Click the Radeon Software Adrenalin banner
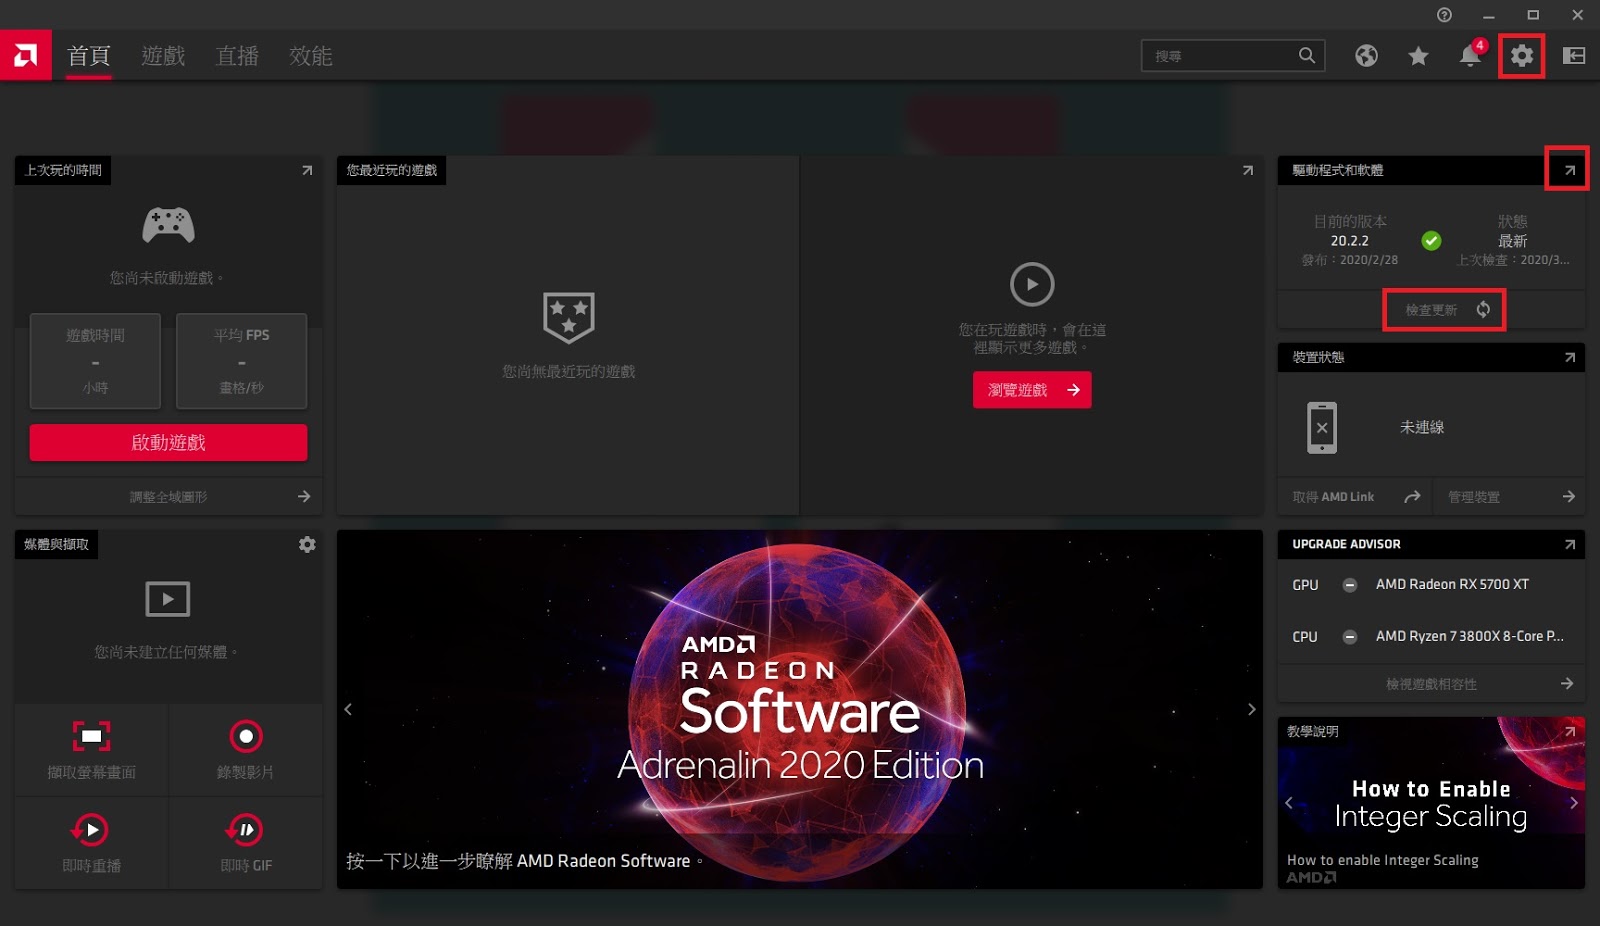Image resolution: width=1600 pixels, height=926 pixels. click(800, 709)
